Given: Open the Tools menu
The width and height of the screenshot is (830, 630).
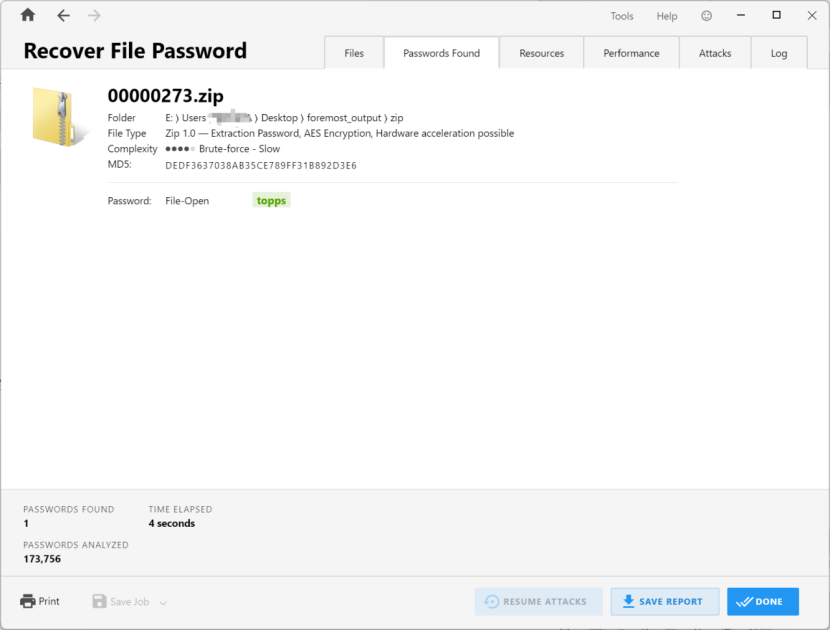Looking at the screenshot, I should 622,16.
